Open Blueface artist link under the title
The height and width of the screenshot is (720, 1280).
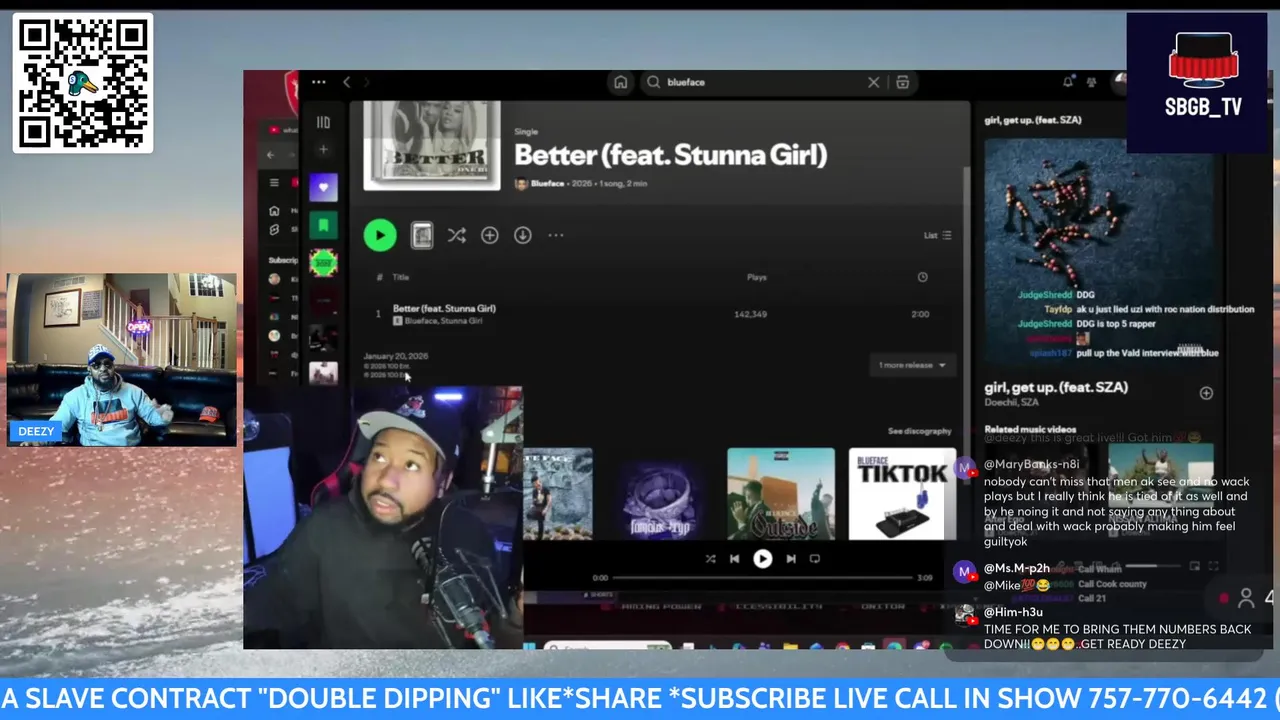click(547, 184)
